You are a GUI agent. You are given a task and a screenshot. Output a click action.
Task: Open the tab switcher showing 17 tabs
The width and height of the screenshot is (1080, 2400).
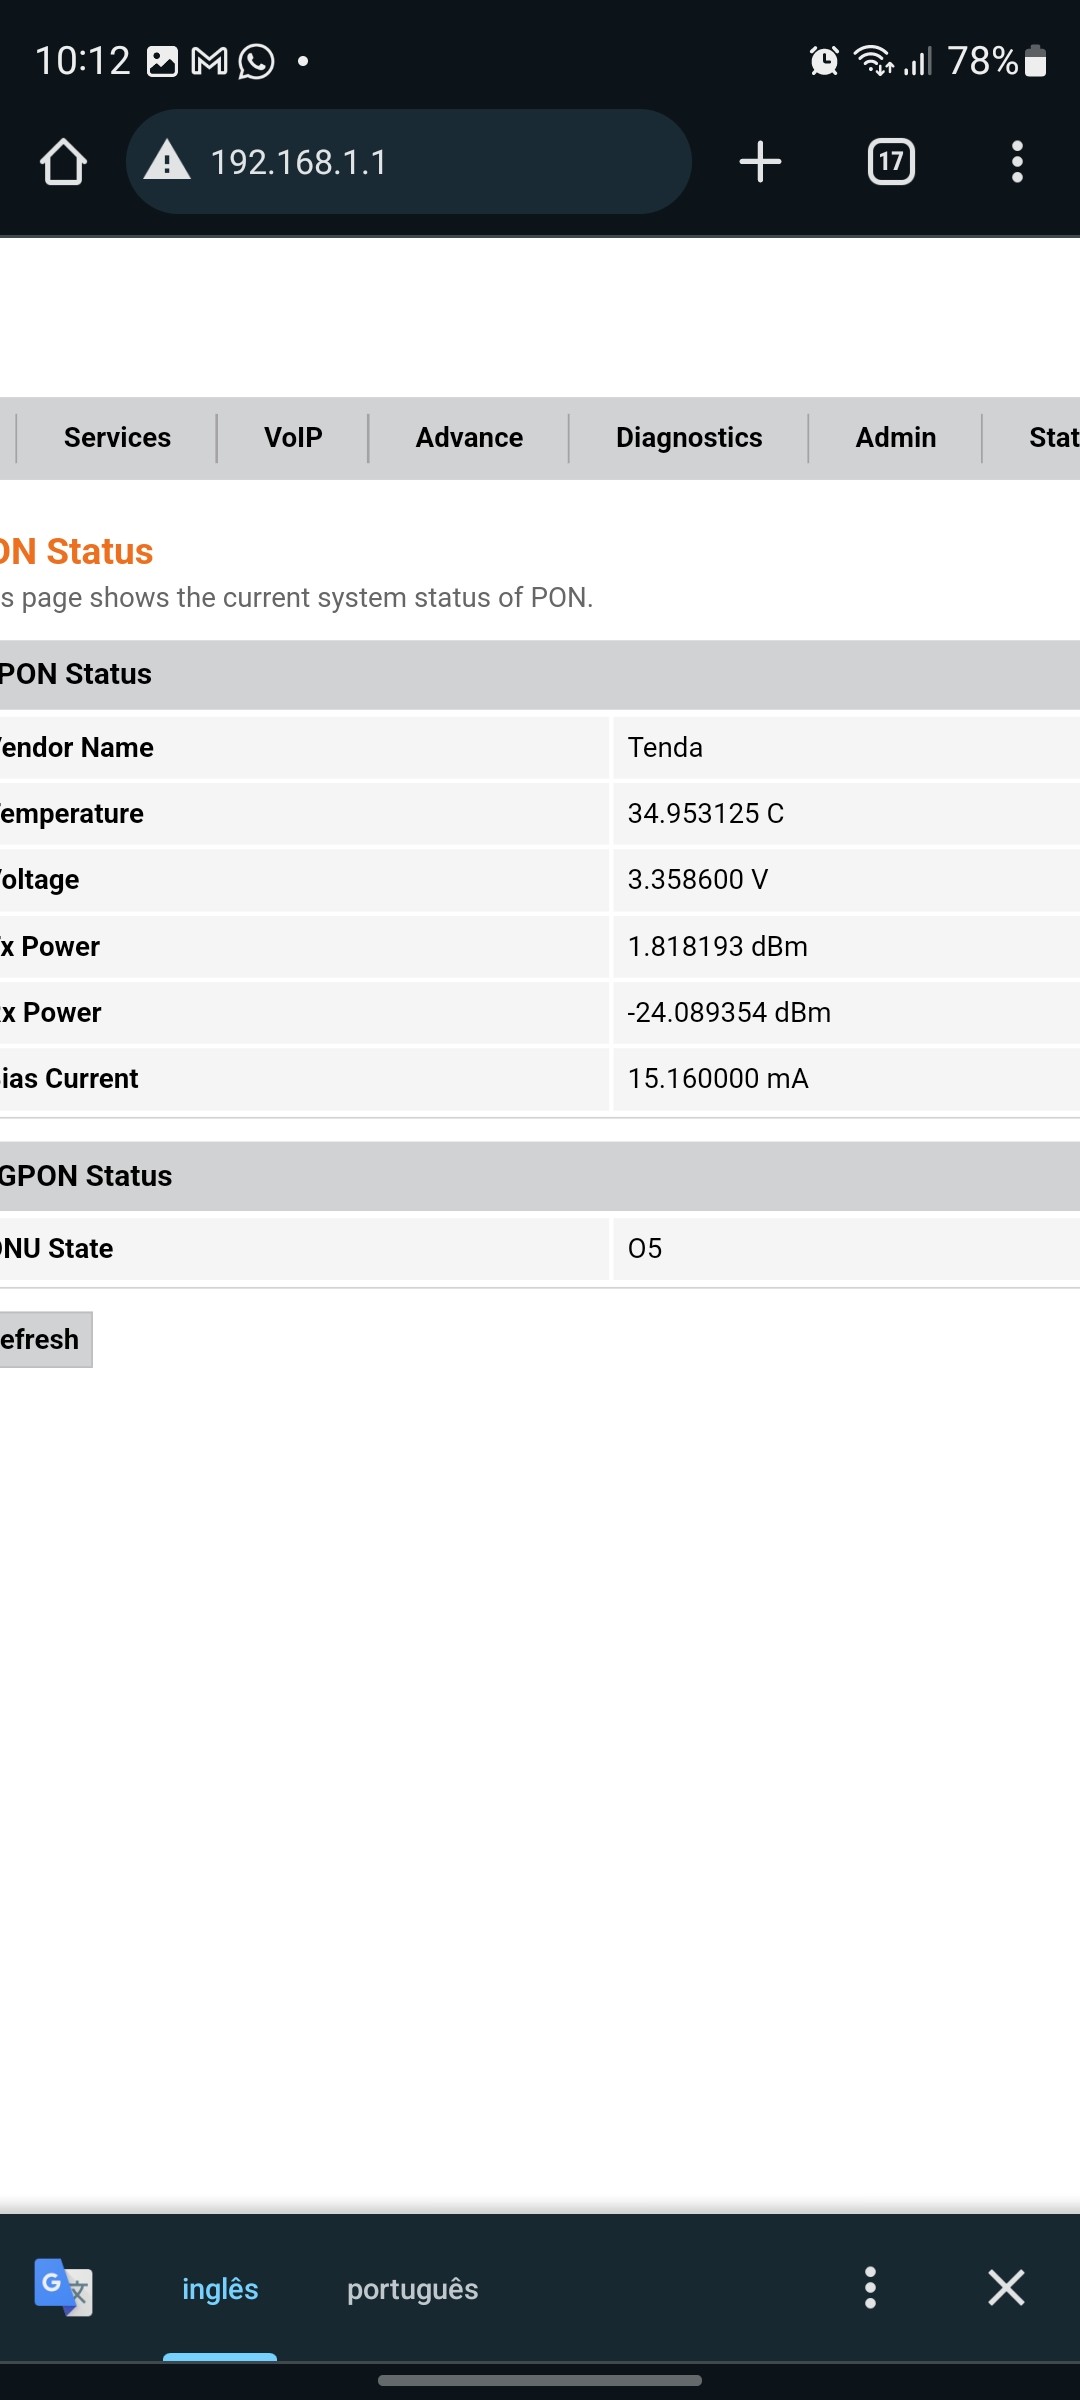(891, 162)
